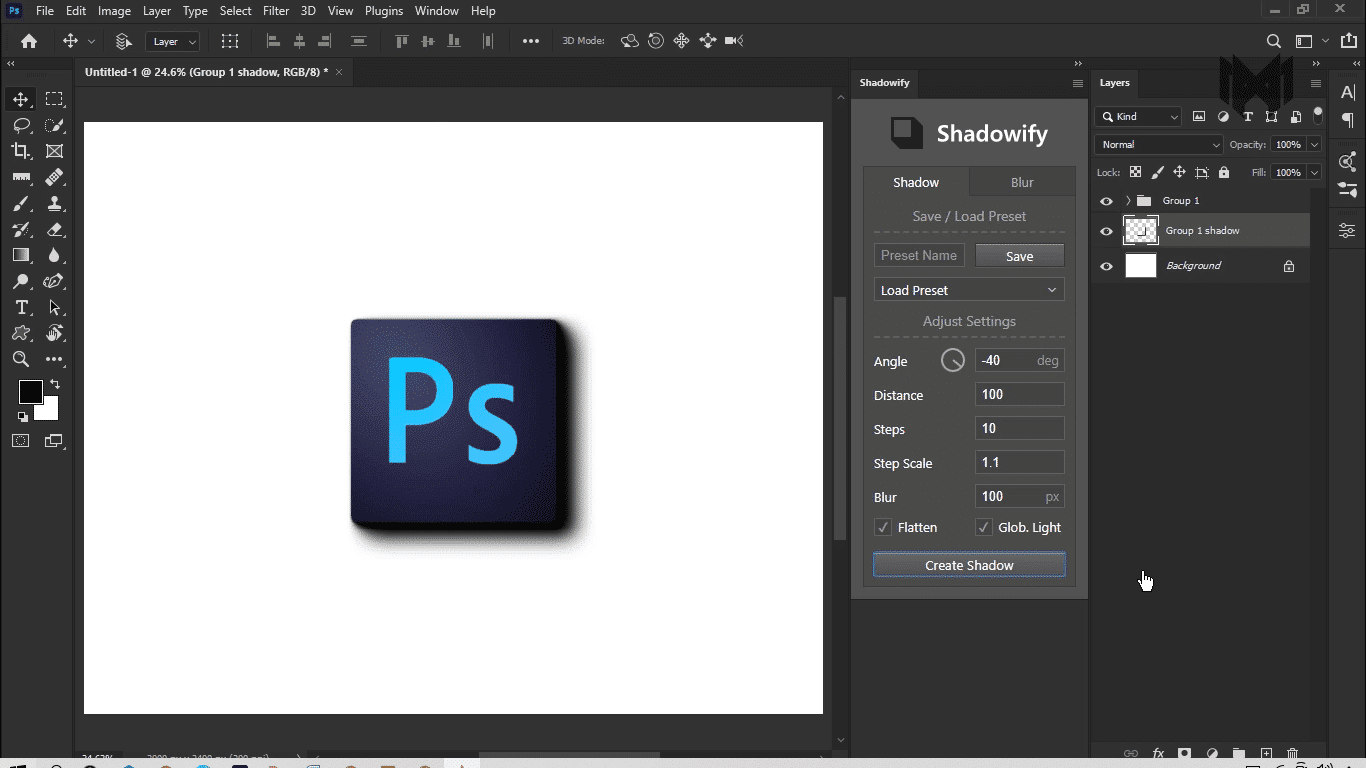This screenshot has height=768, width=1366.
Task: Open more align options (three dots)
Action: click(531, 41)
